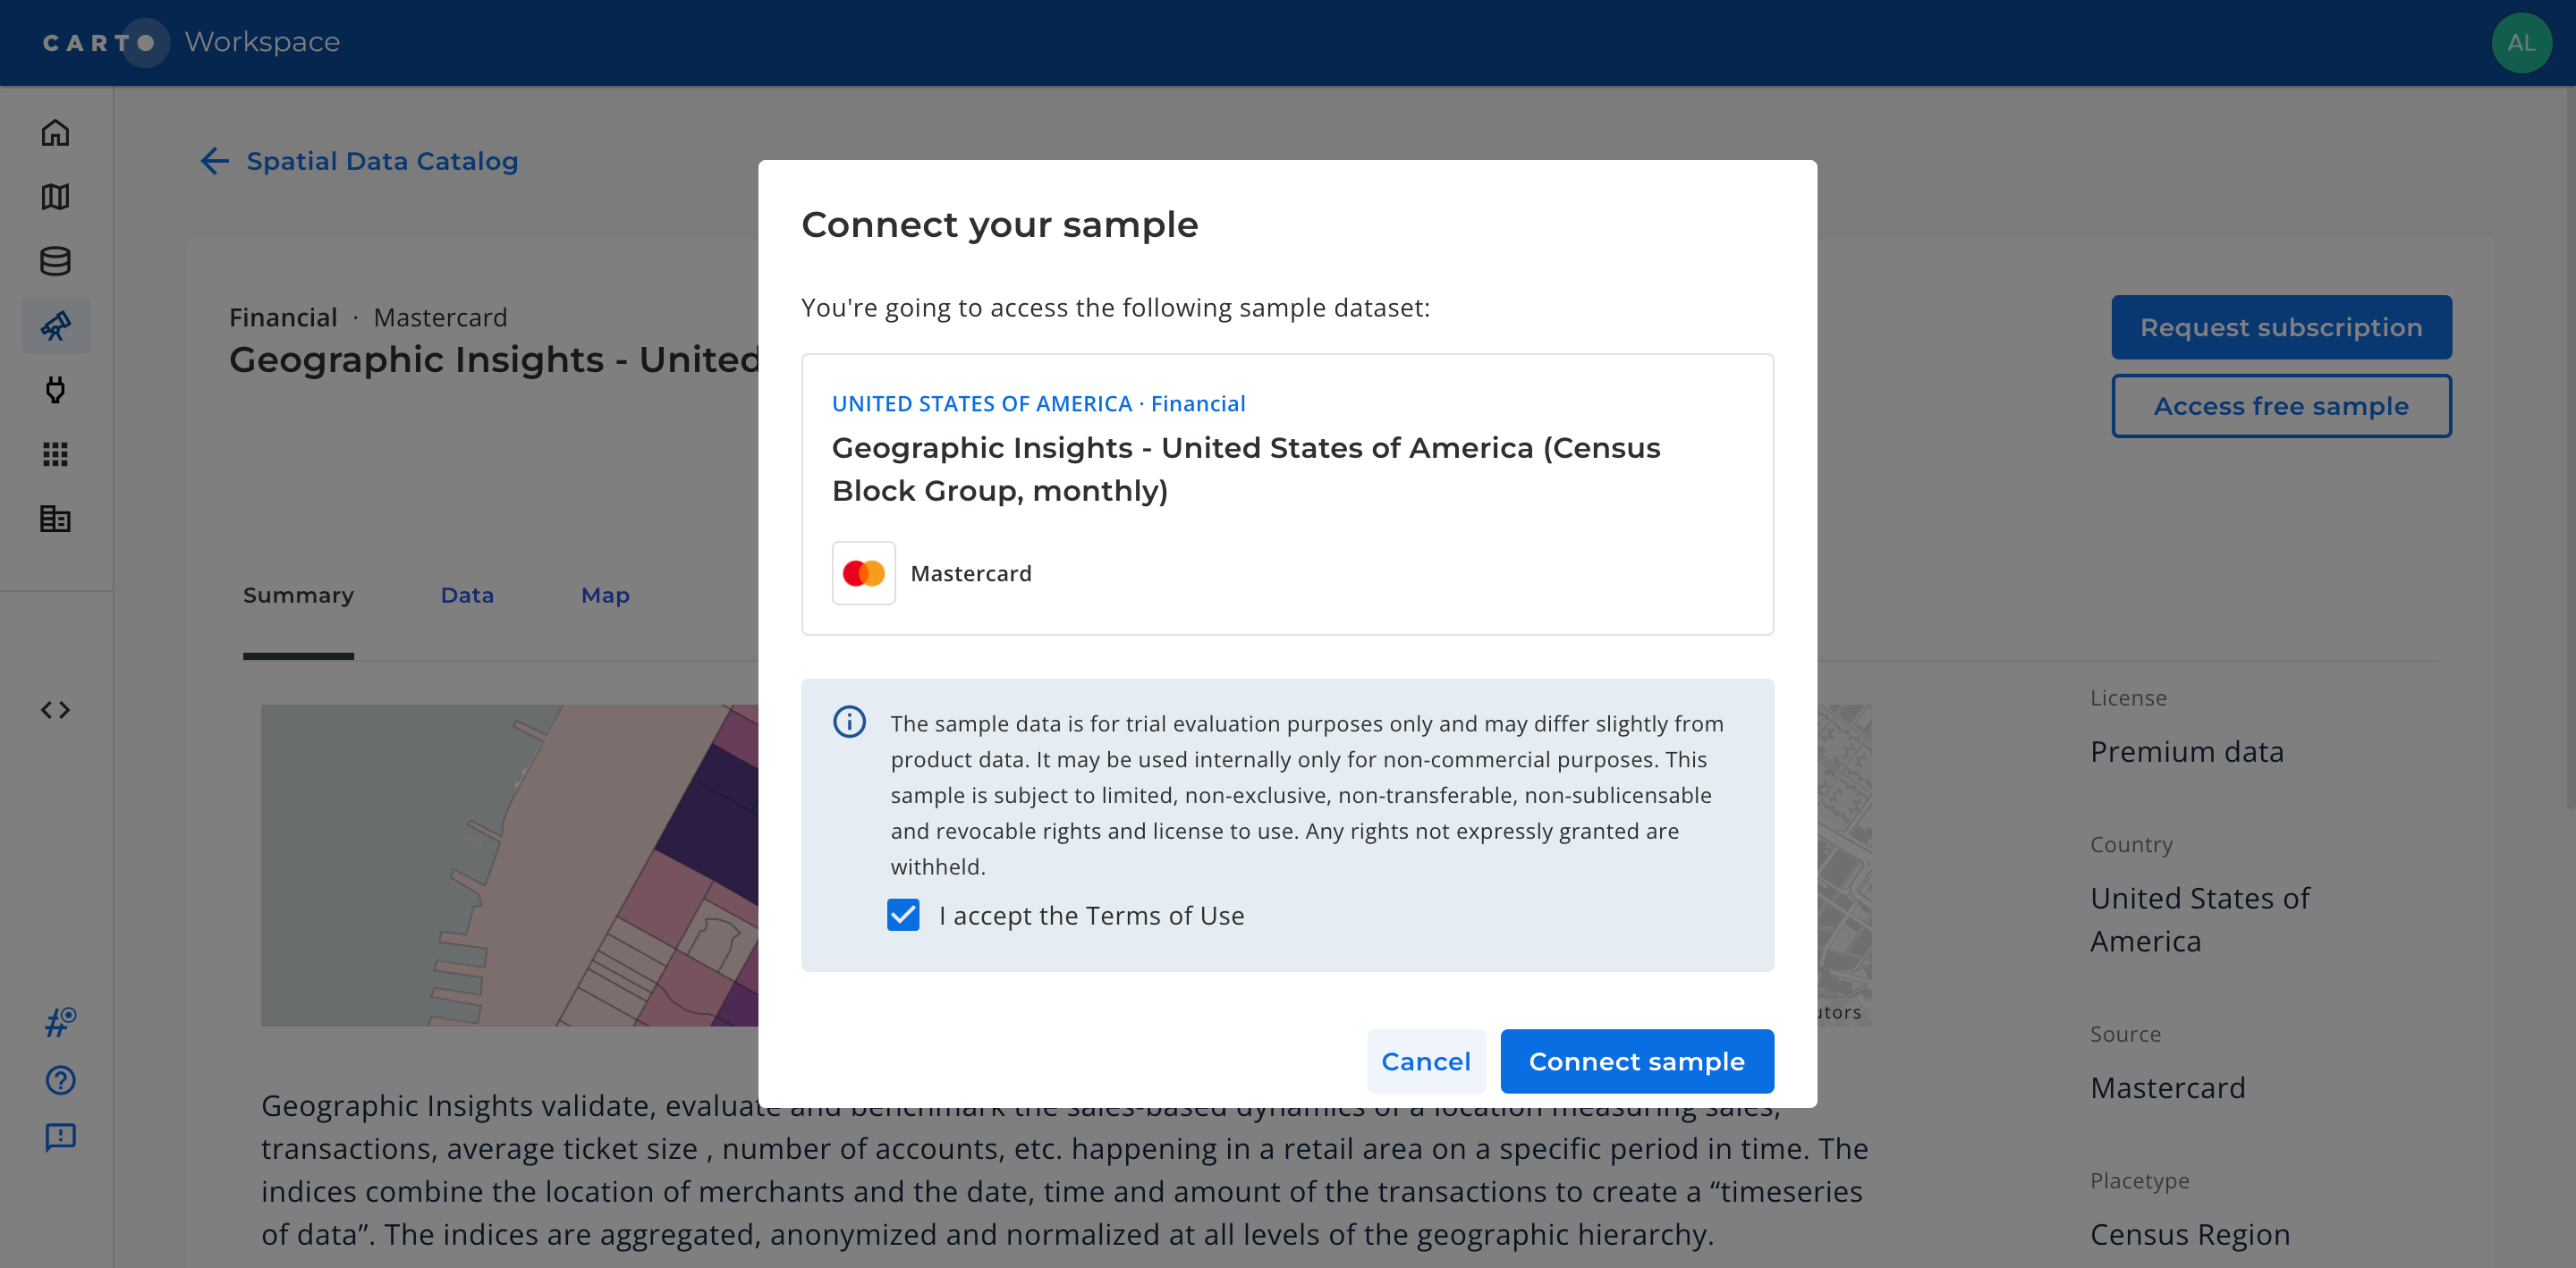The height and width of the screenshot is (1268, 2576).
Task: Click the map preview thumbnail
Action: (x=509, y=865)
